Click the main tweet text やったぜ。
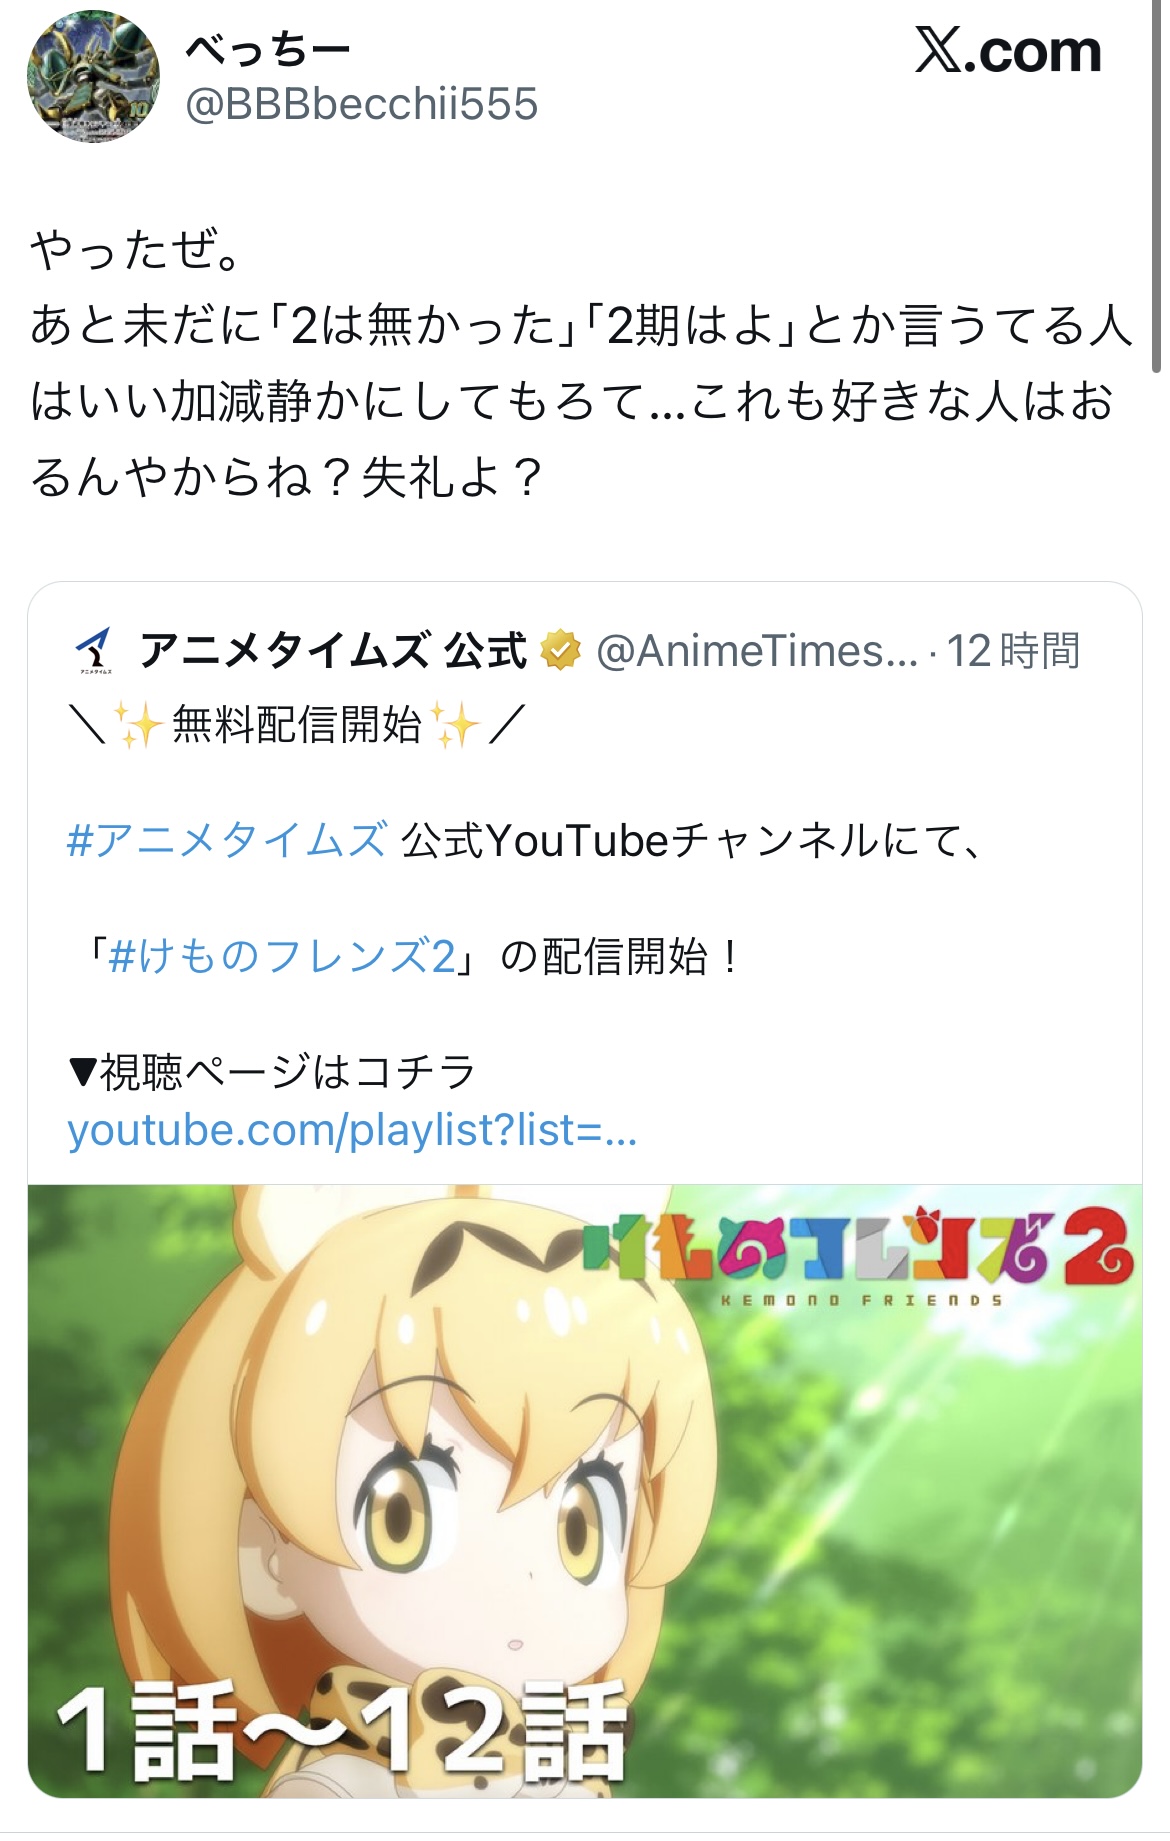Screen dimensions: 1170x1841 coord(135,250)
